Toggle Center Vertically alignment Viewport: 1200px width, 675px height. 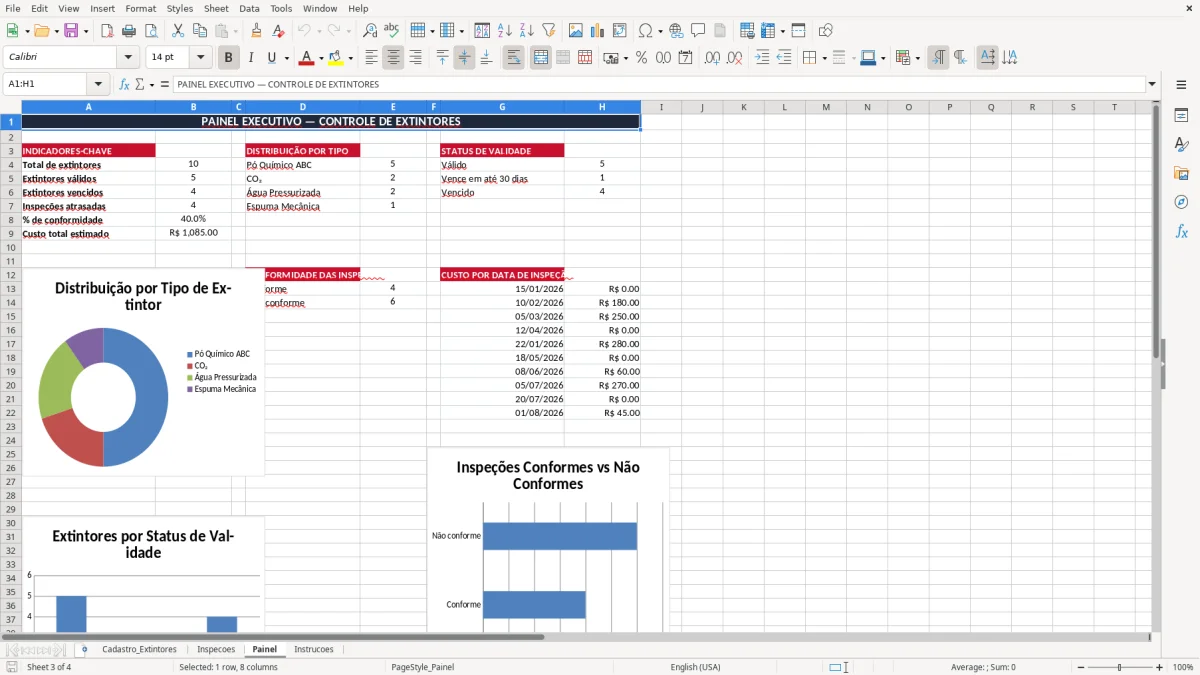(x=464, y=58)
